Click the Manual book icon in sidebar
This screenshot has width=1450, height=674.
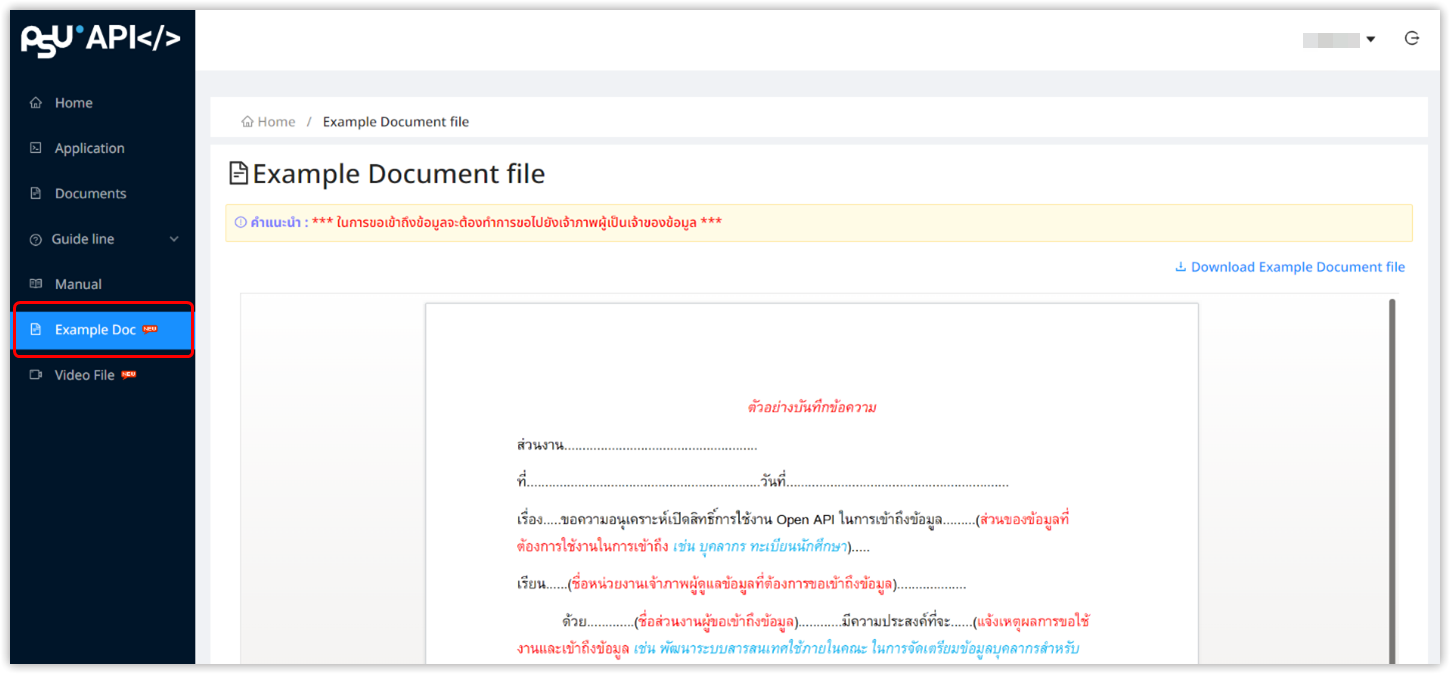[x=36, y=284]
